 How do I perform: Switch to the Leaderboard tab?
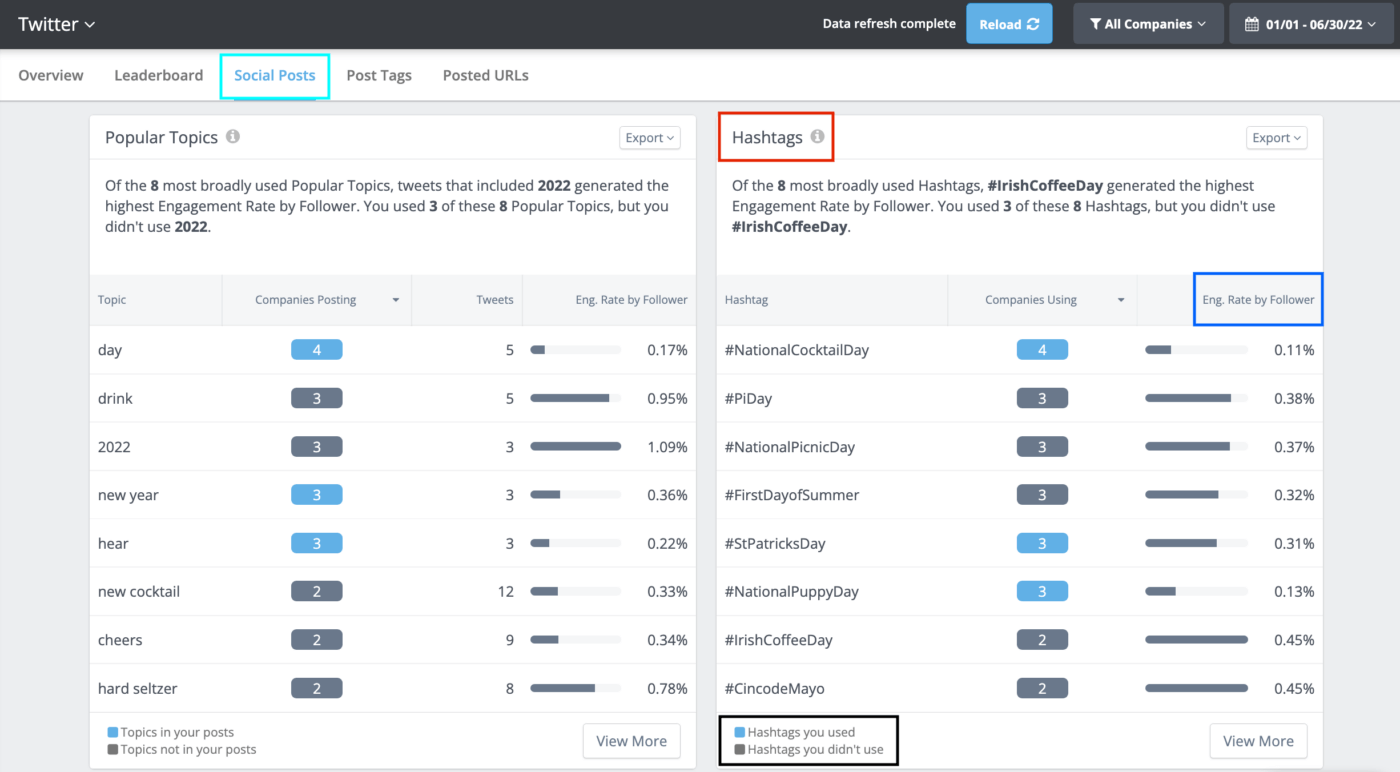(158, 75)
